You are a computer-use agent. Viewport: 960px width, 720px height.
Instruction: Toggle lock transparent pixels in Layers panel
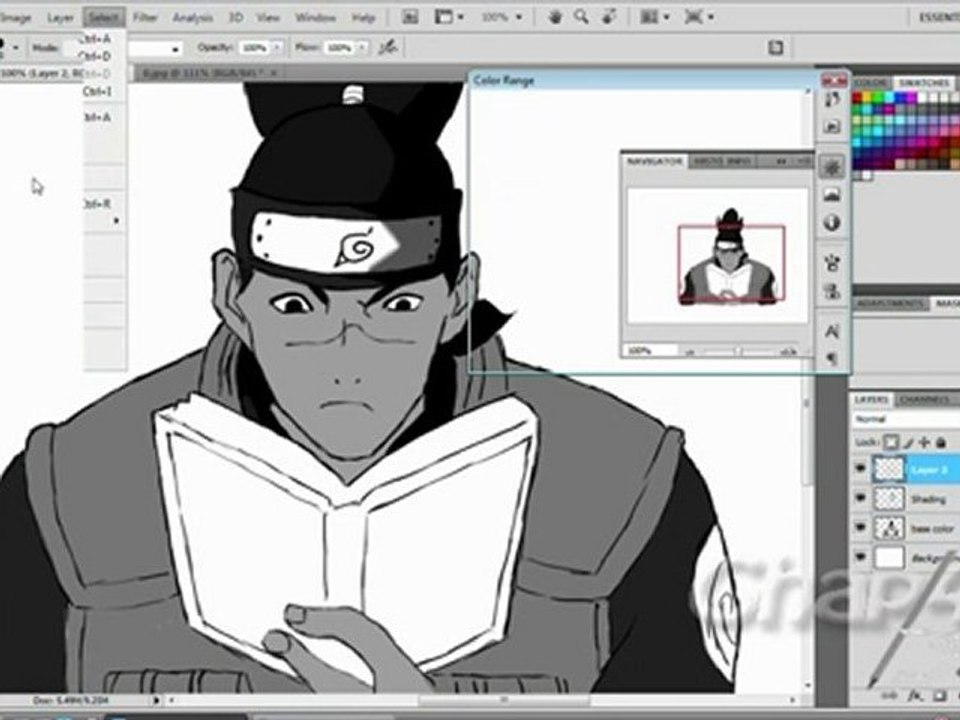[x=891, y=442]
